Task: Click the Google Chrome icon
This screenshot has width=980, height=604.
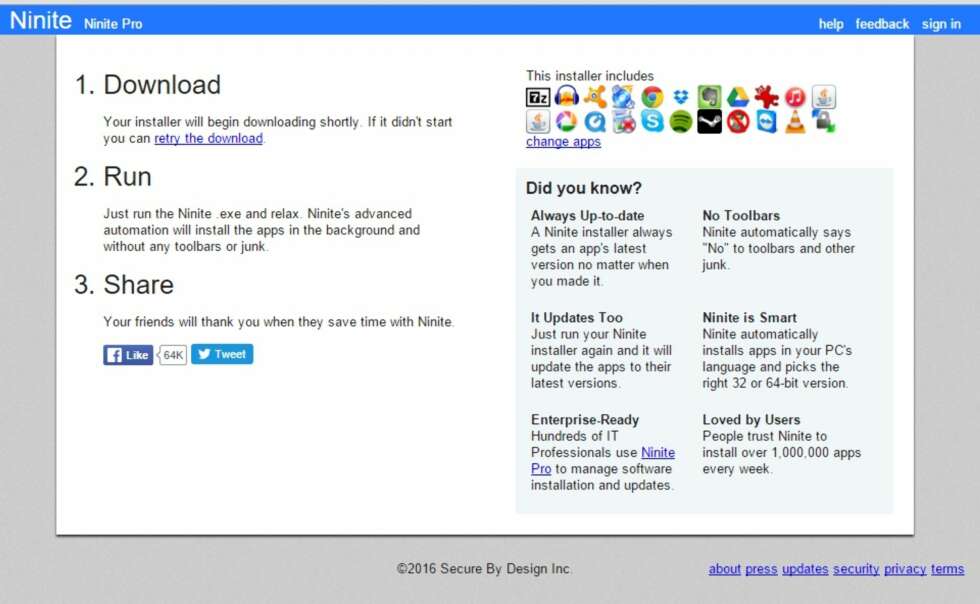Action: click(x=652, y=97)
